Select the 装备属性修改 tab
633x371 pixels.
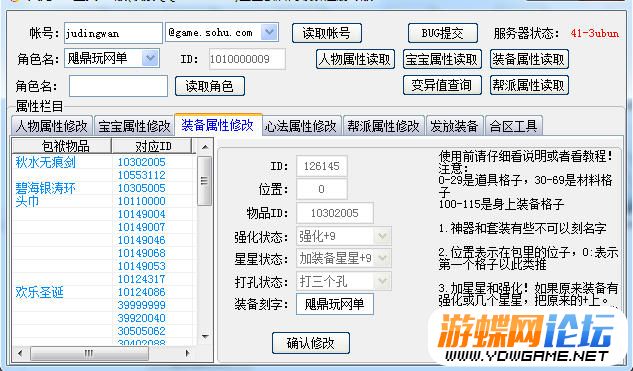[218, 125]
